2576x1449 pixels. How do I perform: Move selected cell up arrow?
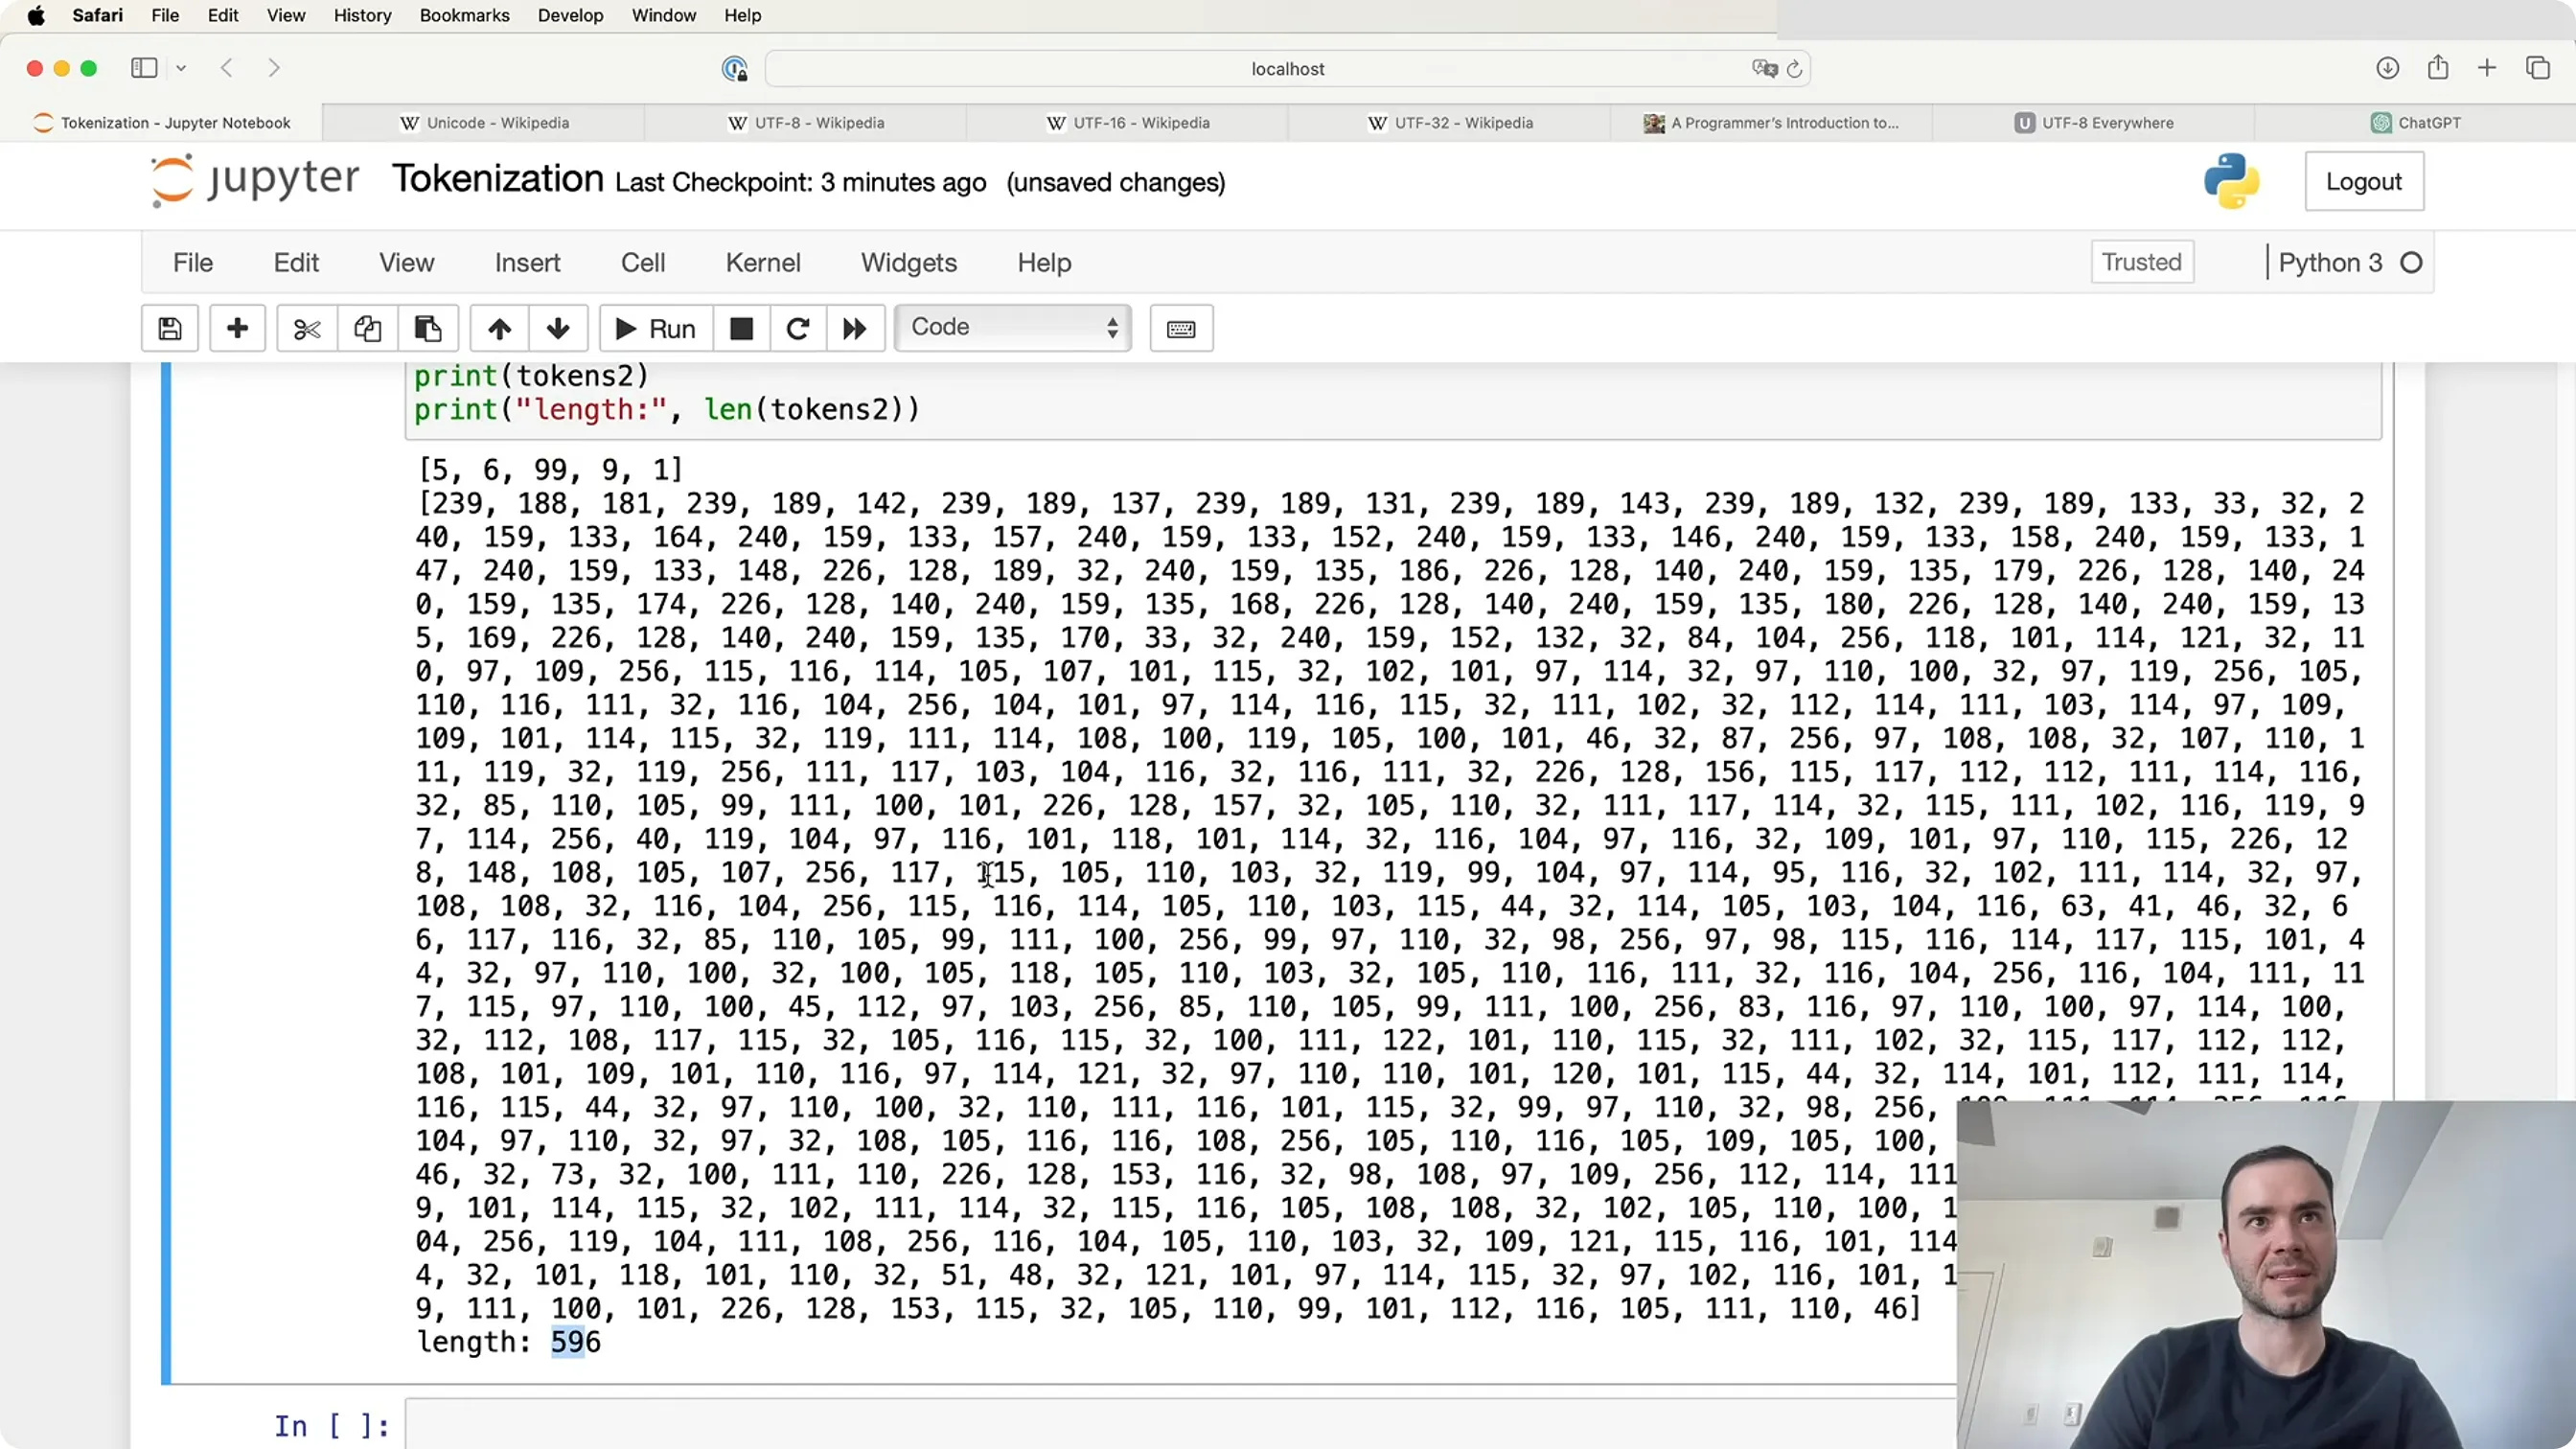coord(499,328)
